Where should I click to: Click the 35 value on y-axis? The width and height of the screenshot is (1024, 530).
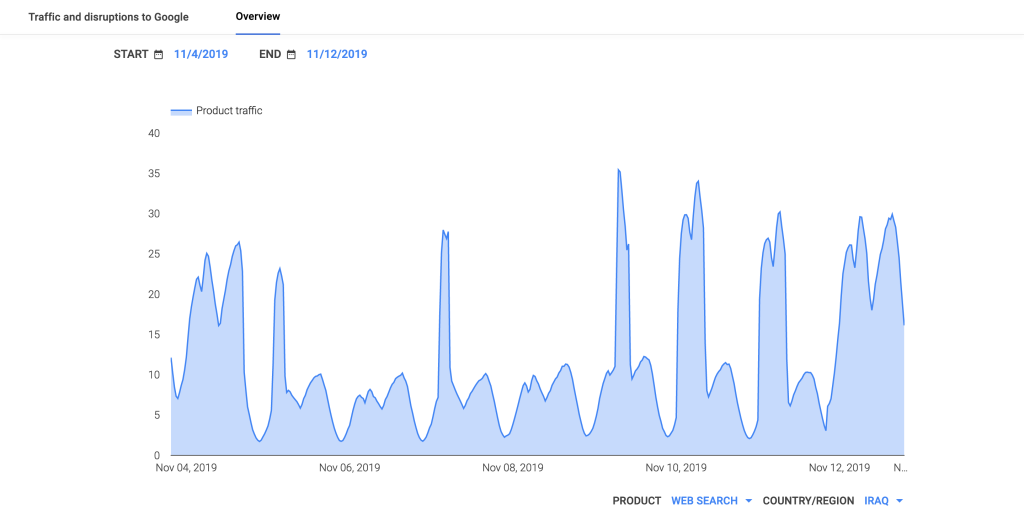click(x=154, y=174)
